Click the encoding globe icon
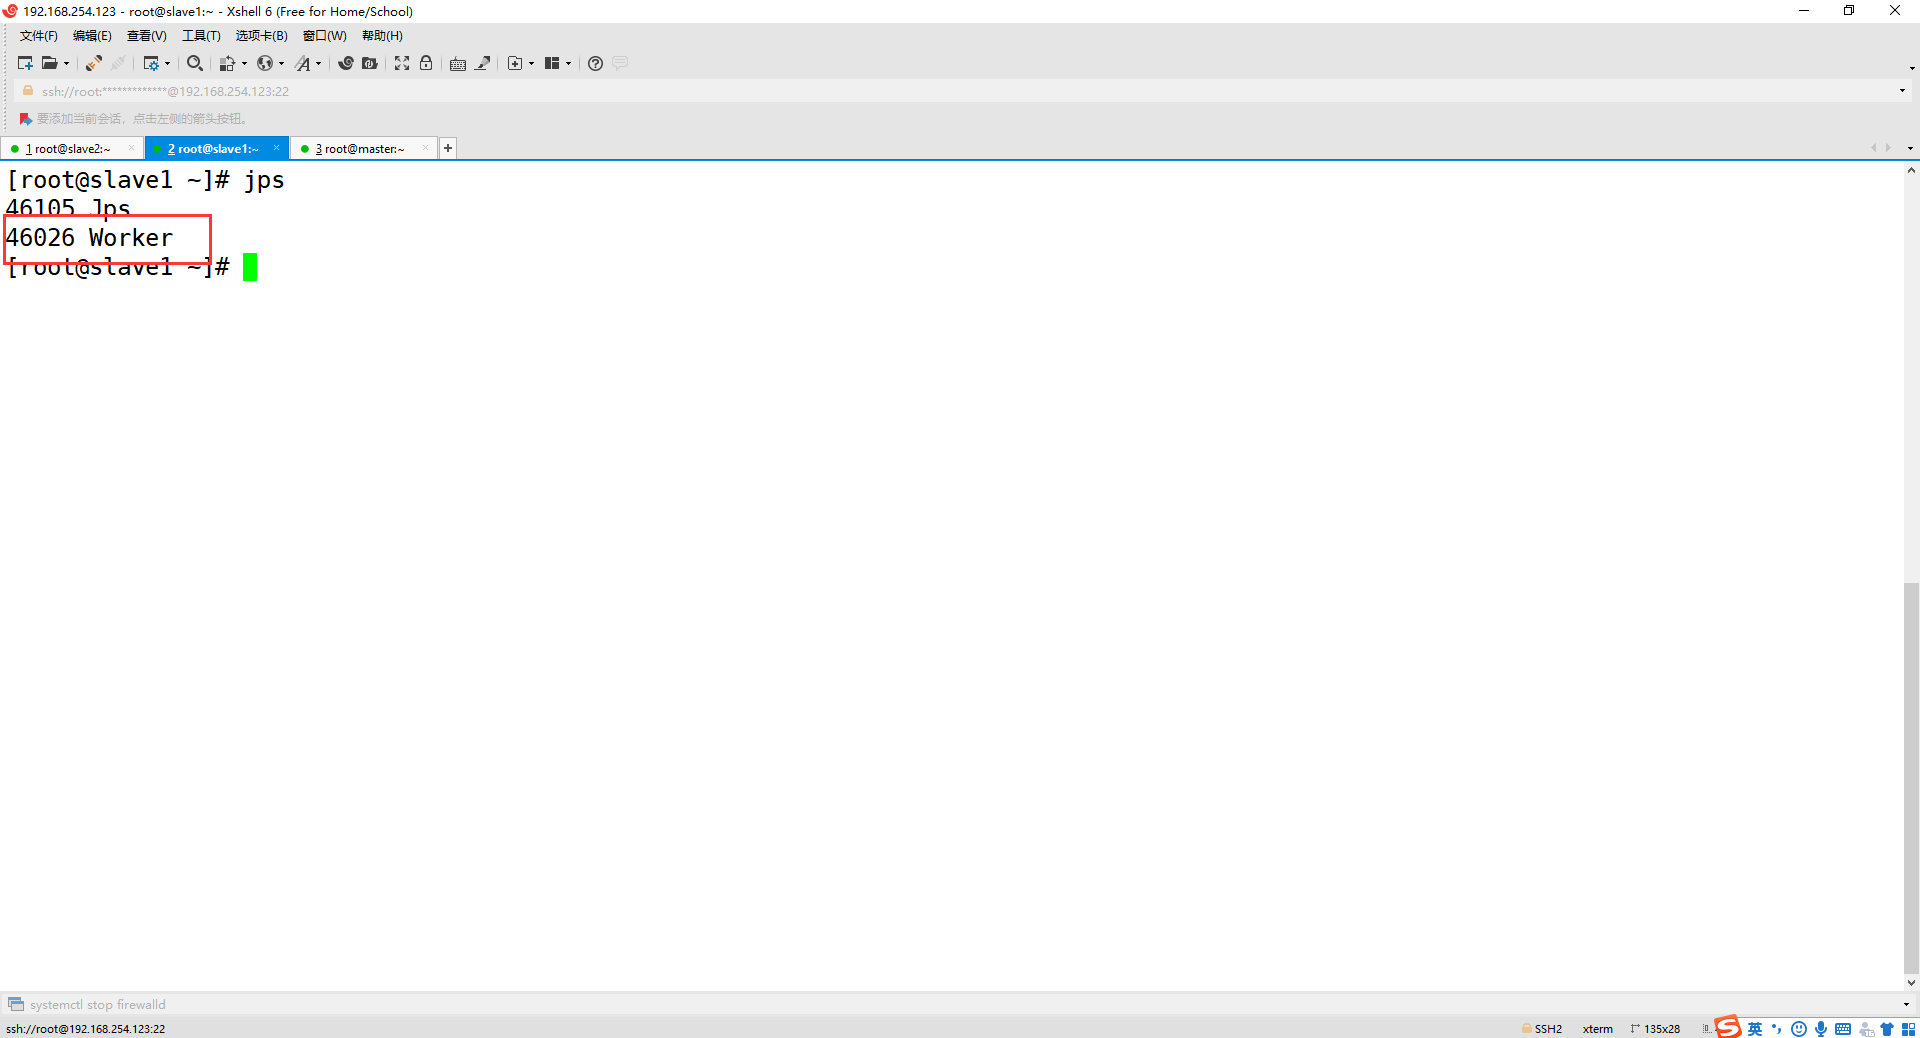1920x1038 pixels. click(x=265, y=63)
